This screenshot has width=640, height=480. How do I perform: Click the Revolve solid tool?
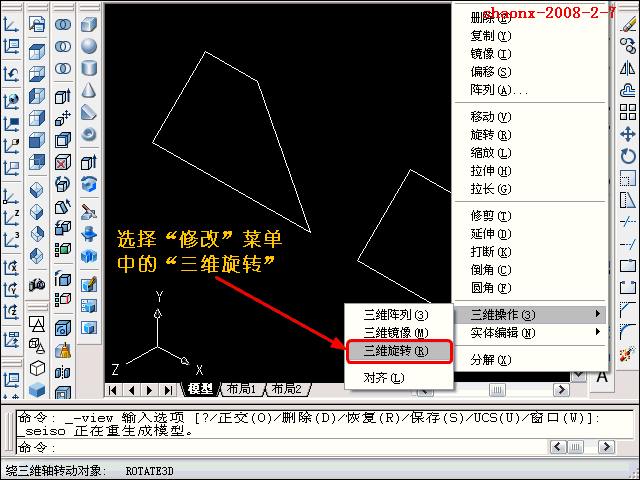(x=89, y=184)
